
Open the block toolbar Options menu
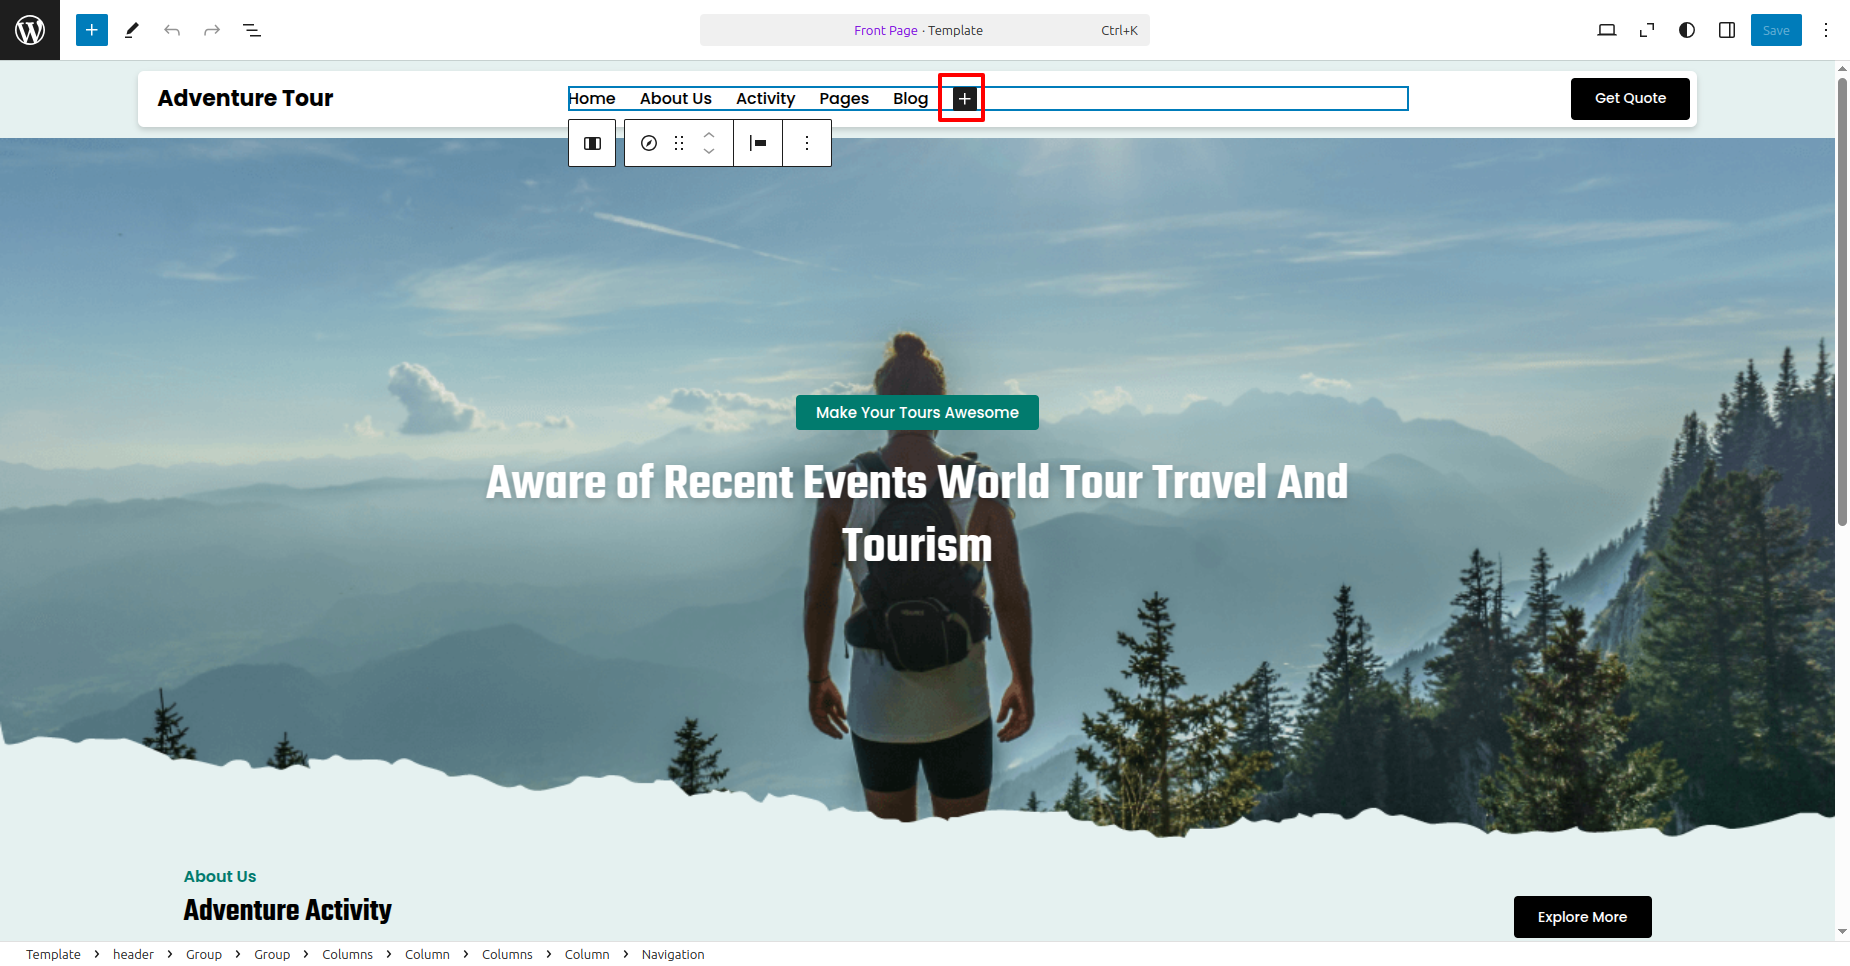(807, 143)
